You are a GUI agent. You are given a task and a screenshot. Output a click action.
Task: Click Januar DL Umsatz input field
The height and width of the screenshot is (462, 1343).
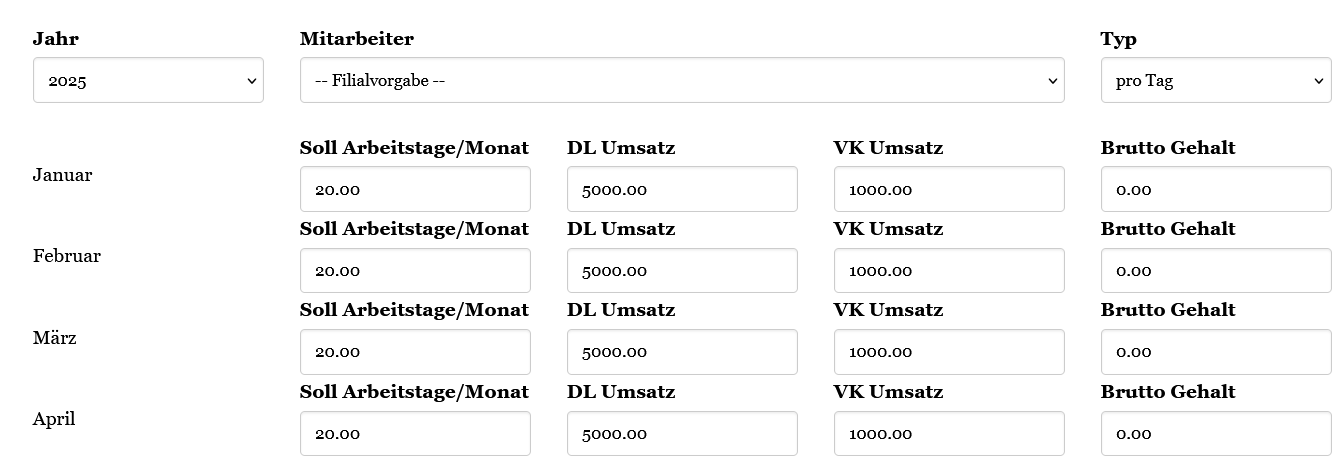click(x=682, y=189)
